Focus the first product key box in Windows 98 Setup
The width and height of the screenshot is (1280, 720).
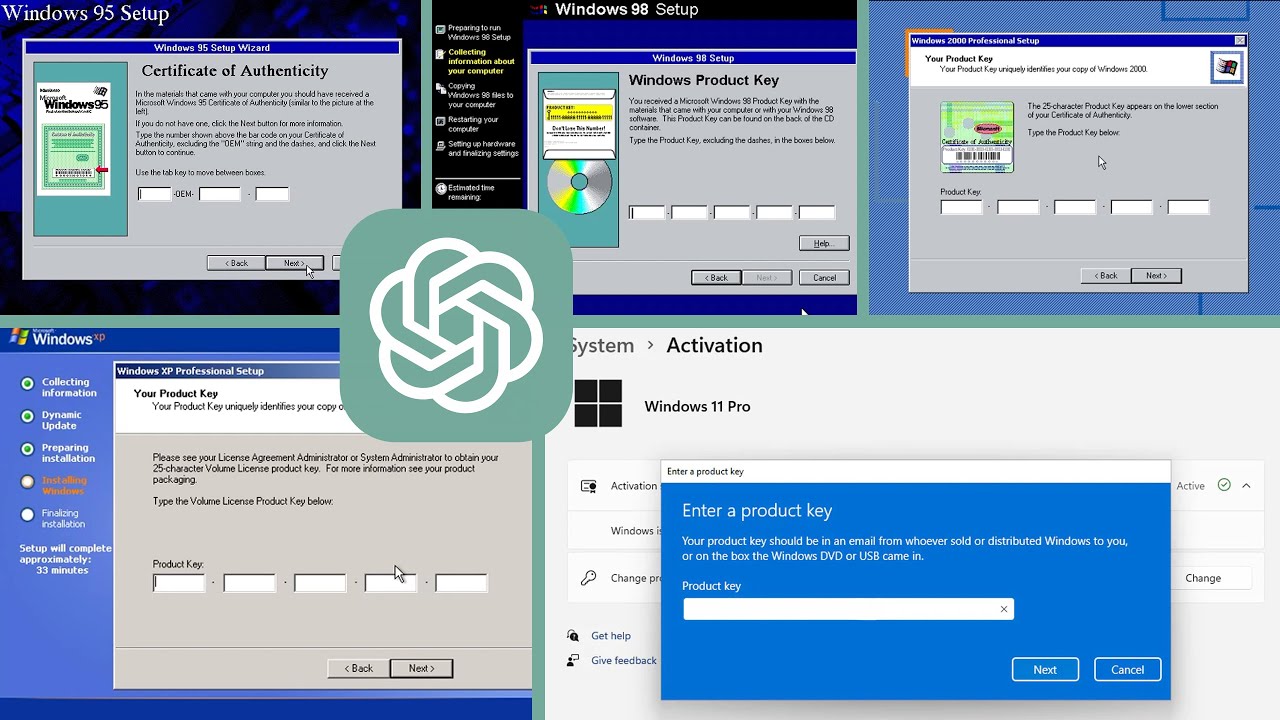pyautogui.click(x=647, y=212)
